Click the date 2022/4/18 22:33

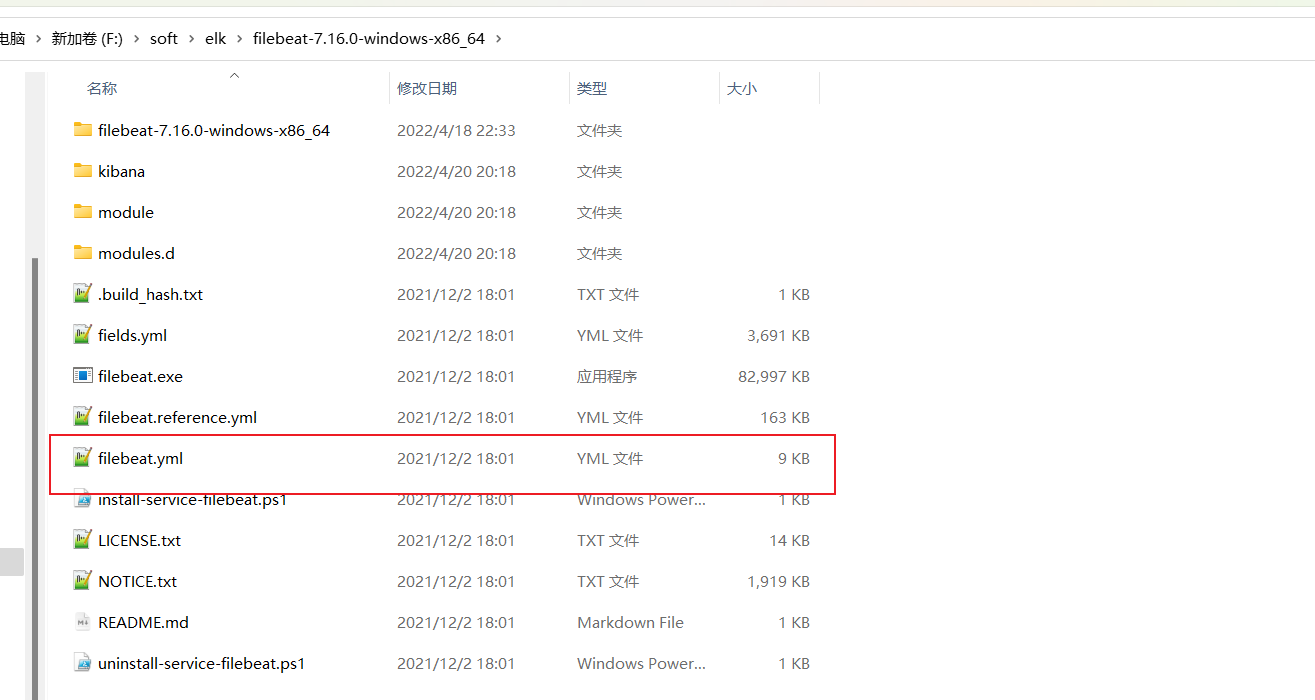(x=456, y=130)
